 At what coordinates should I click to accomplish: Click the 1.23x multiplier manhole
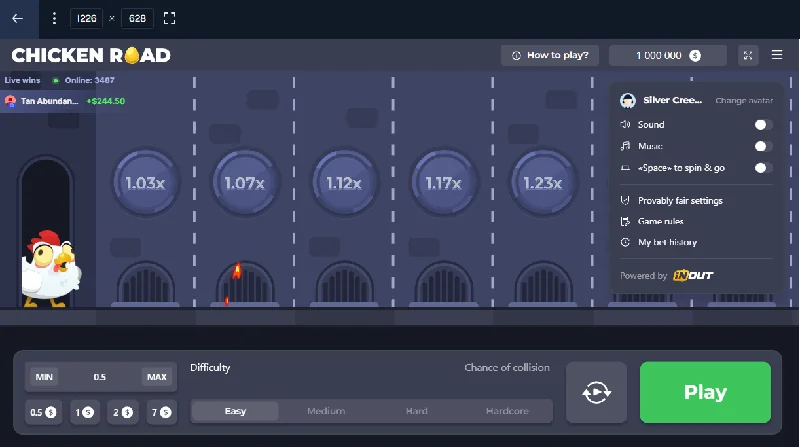pos(543,182)
